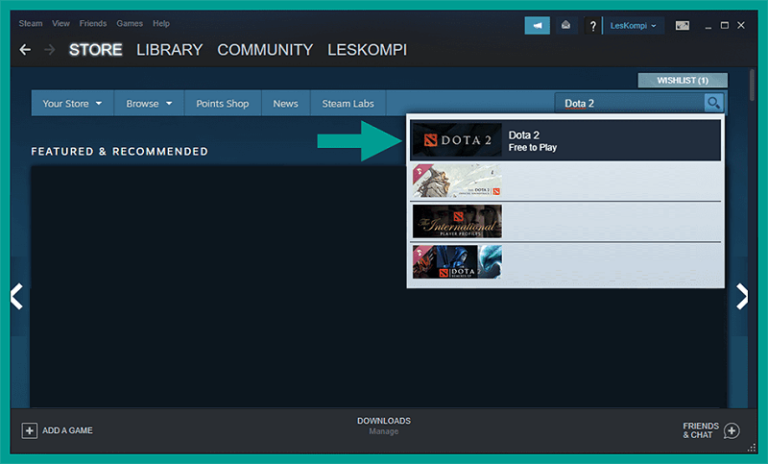Image resolution: width=768 pixels, height=464 pixels.
Task: Select the last Dota 2 search result
Action: tap(565, 262)
